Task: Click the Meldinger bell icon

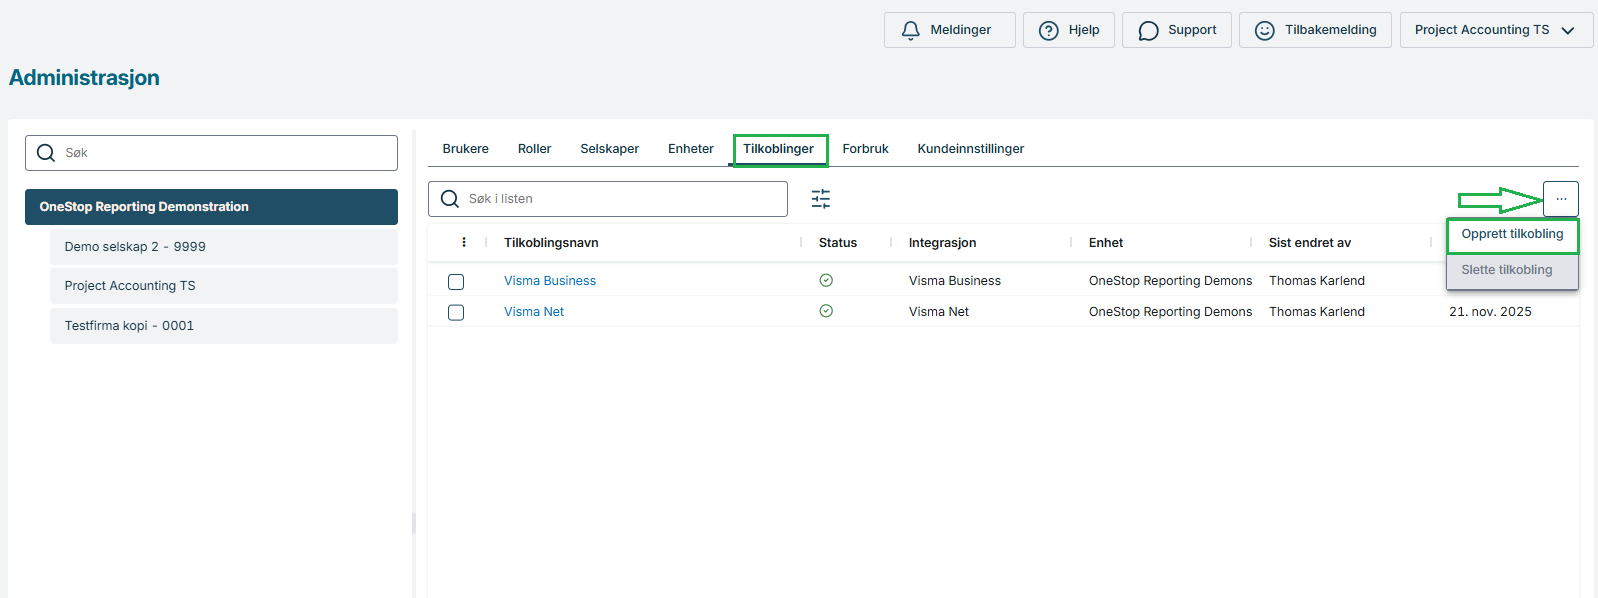Action: (910, 31)
